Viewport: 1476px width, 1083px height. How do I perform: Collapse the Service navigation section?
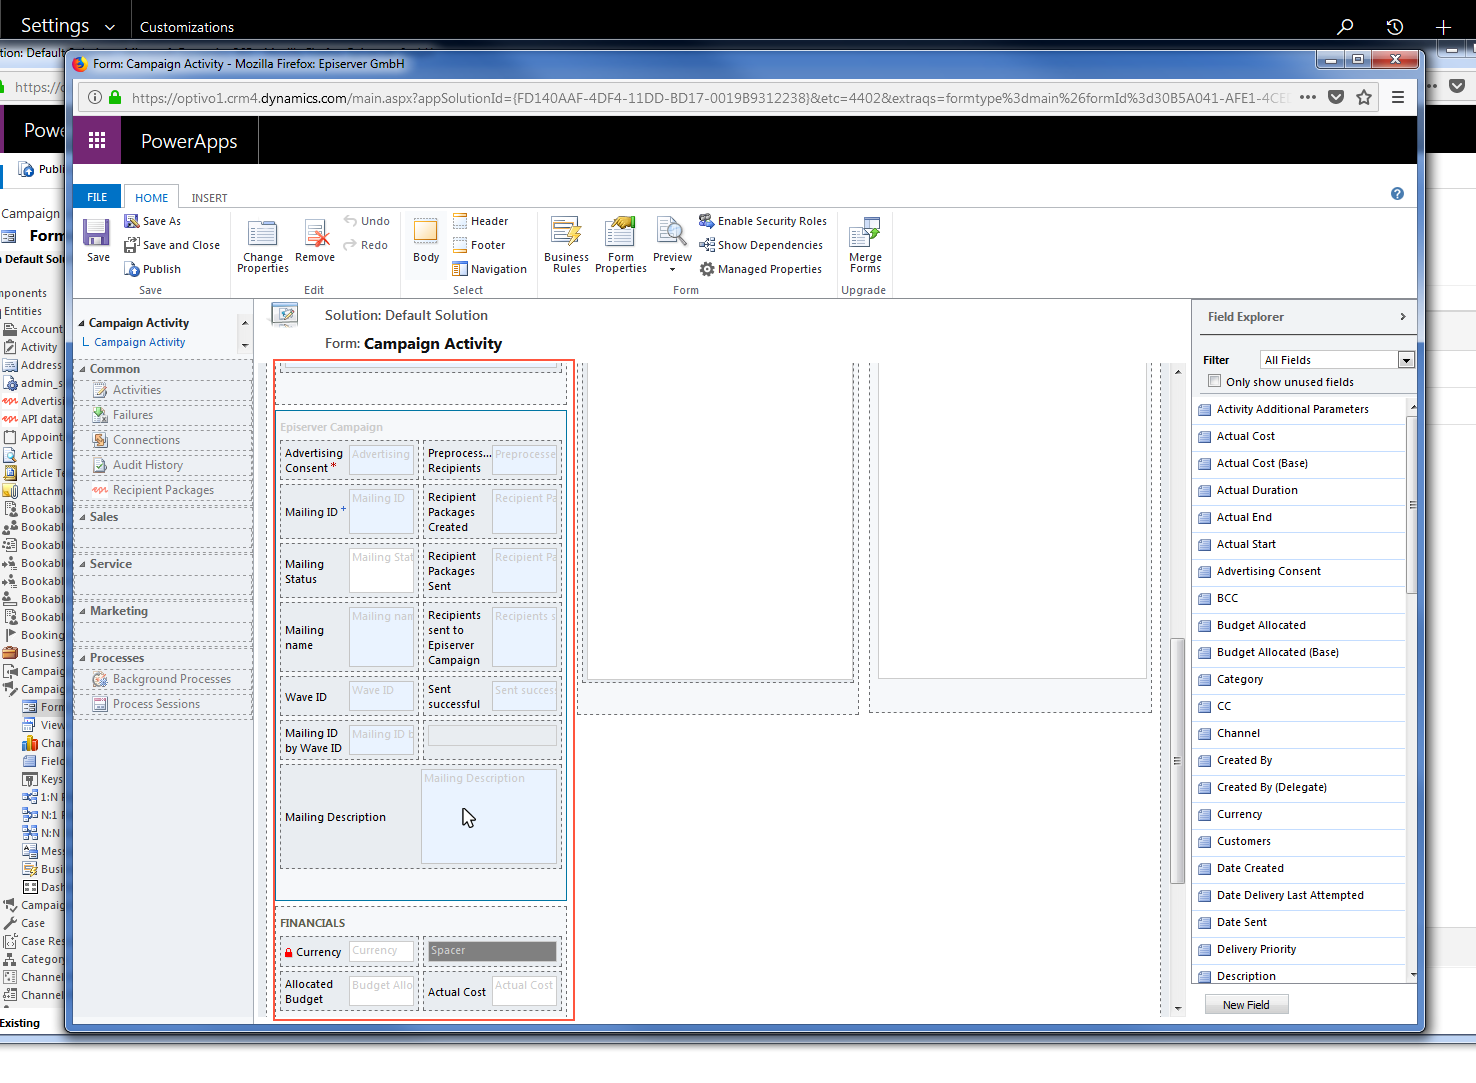tap(83, 564)
